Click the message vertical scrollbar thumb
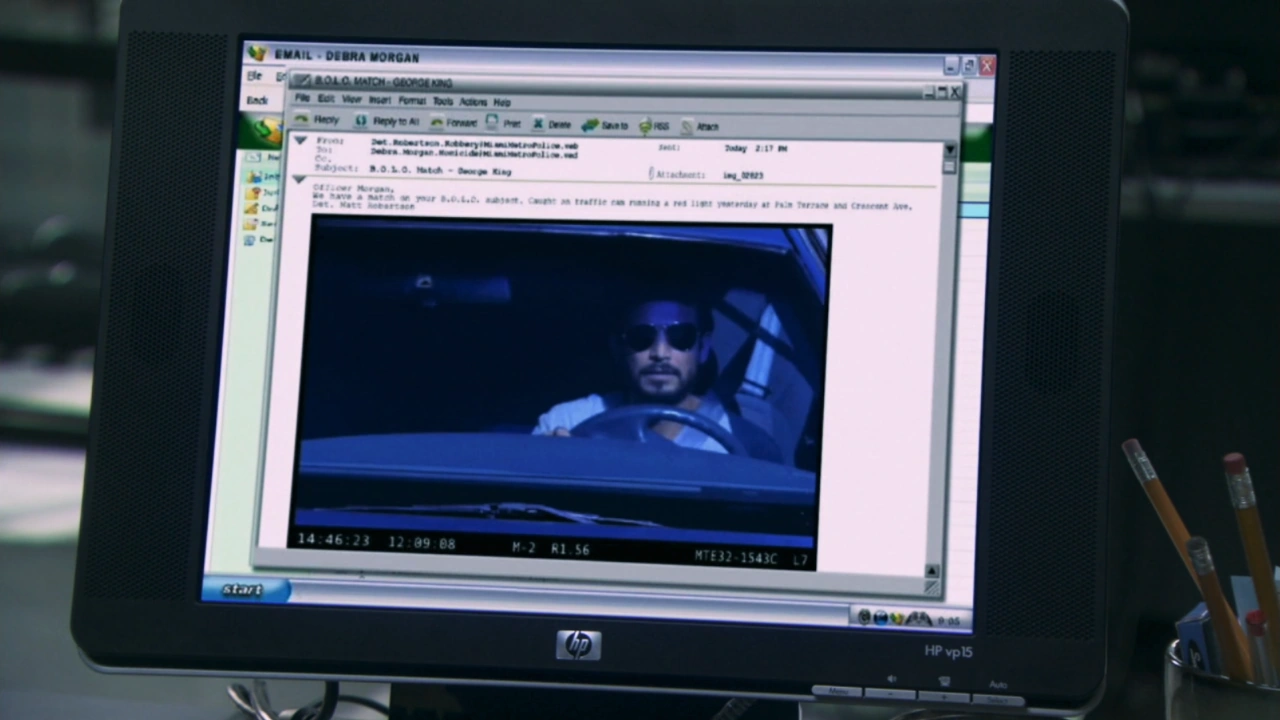 coord(949,167)
